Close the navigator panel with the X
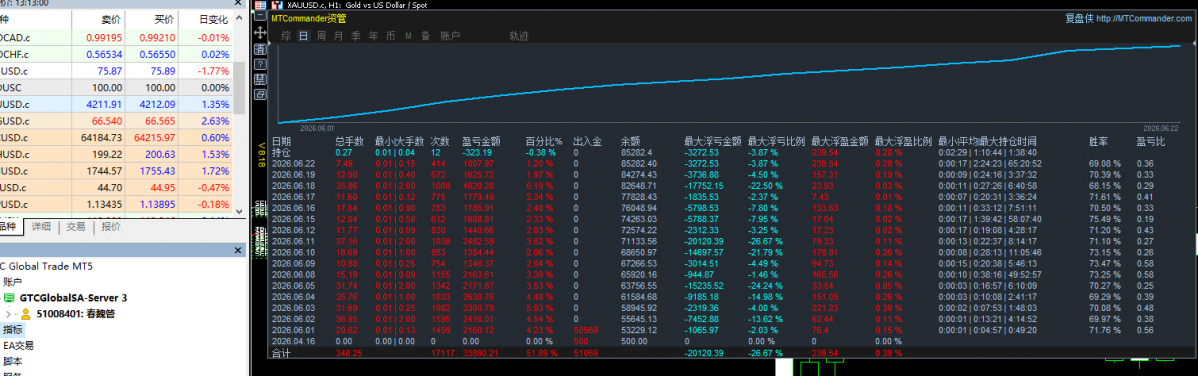1198x376 pixels. point(238,250)
